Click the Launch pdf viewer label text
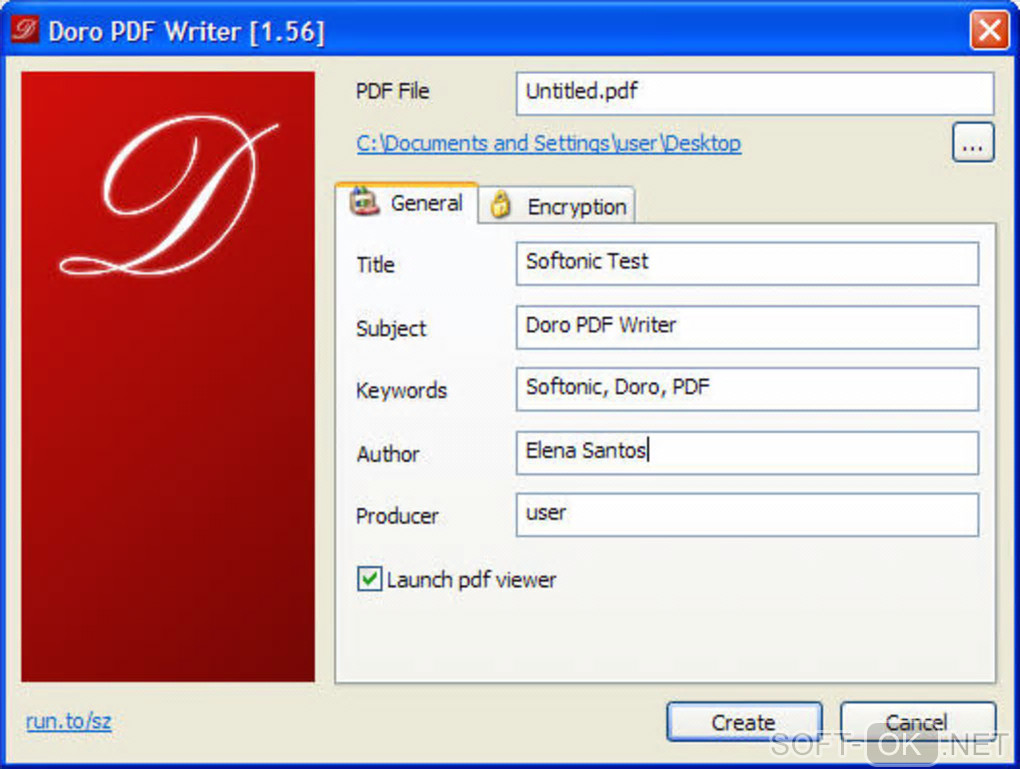1020x769 pixels. point(471,580)
